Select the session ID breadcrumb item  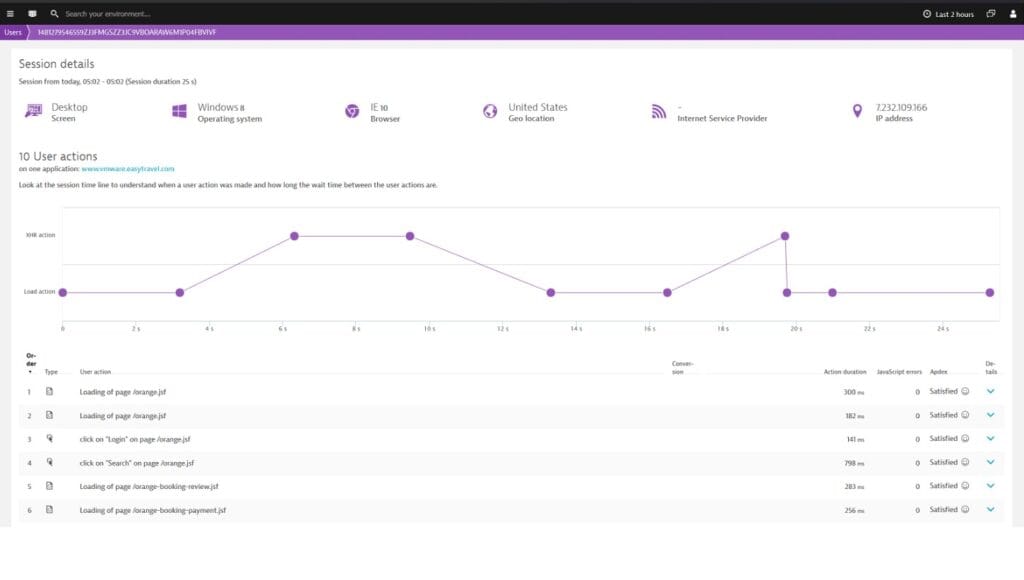[126, 32]
